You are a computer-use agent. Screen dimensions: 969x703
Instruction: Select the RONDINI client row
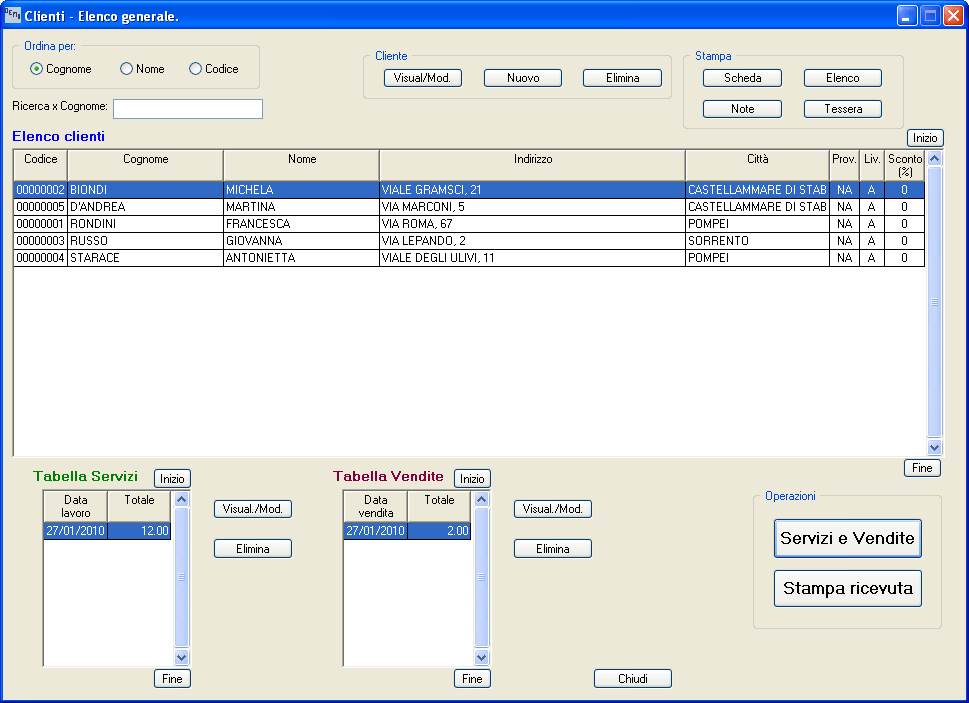click(x=469, y=224)
